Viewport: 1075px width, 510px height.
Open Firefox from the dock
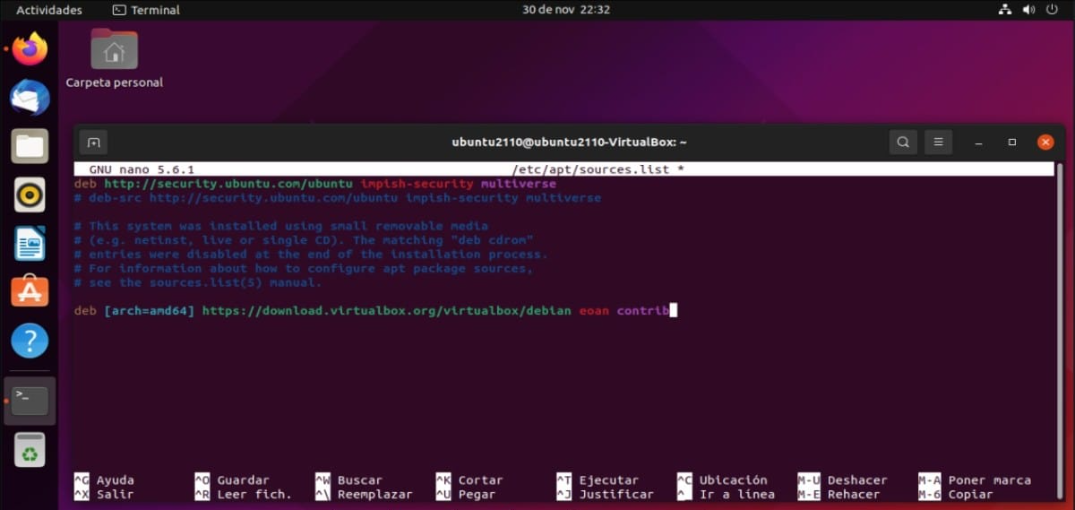pyautogui.click(x=29, y=49)
